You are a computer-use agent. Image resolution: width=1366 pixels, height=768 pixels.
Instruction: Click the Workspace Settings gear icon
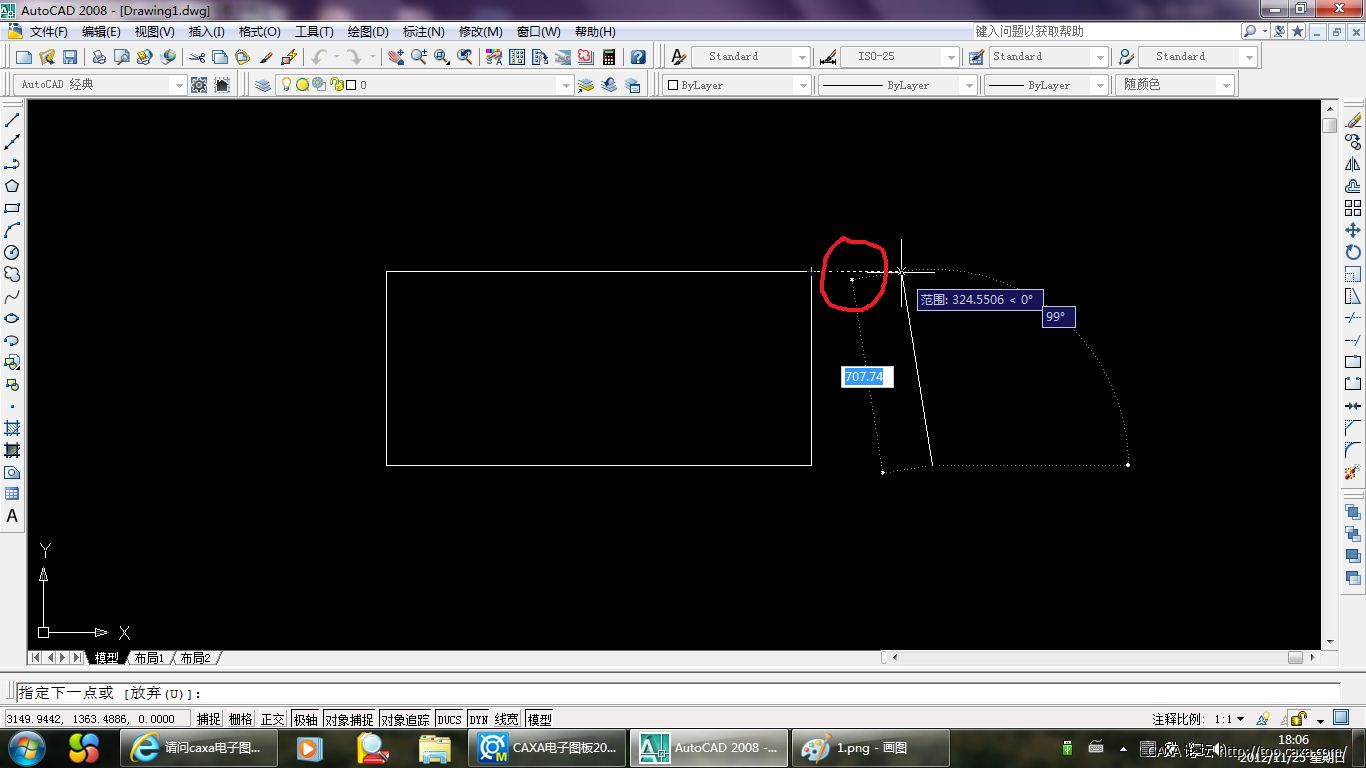coord(199,85)
